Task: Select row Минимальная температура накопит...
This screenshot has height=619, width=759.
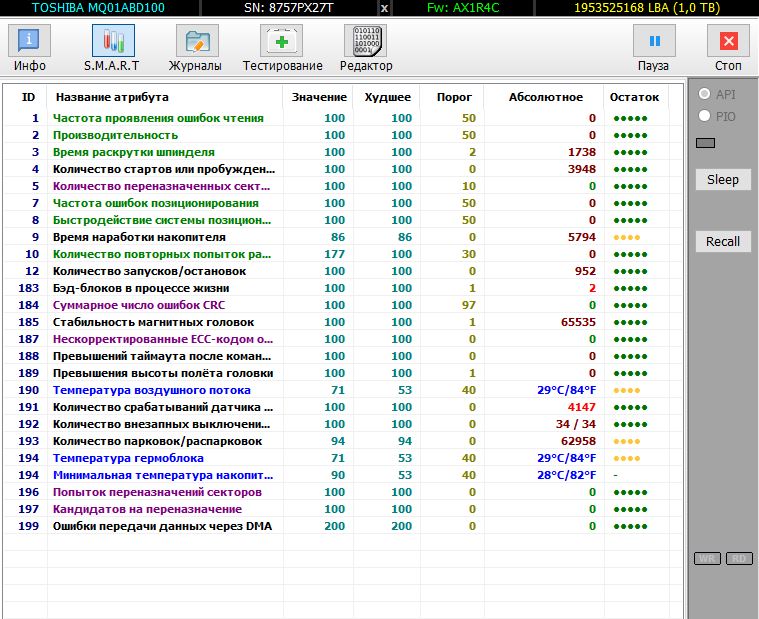Action: click(341, 475)
